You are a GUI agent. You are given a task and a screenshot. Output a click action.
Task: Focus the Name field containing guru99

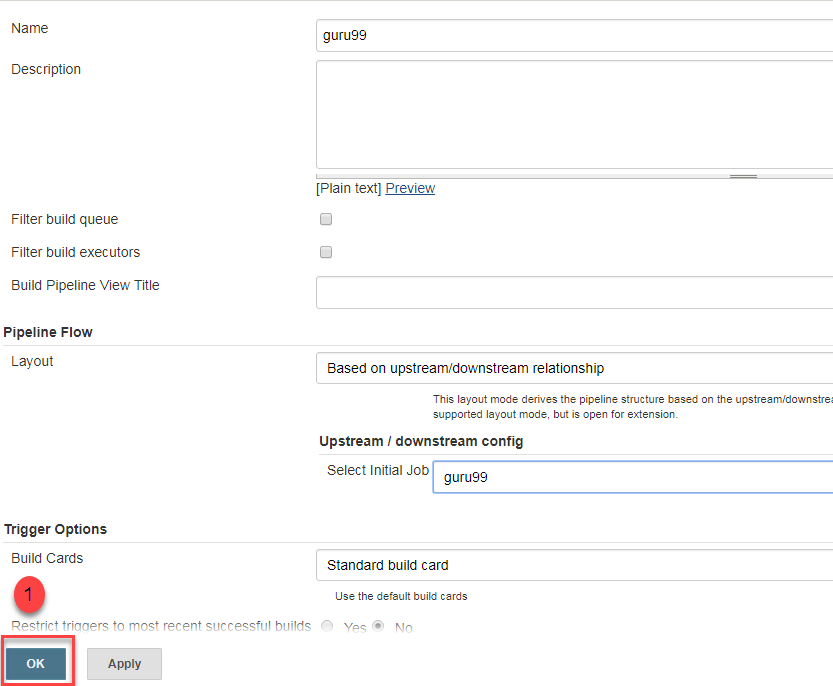point(574,36)
